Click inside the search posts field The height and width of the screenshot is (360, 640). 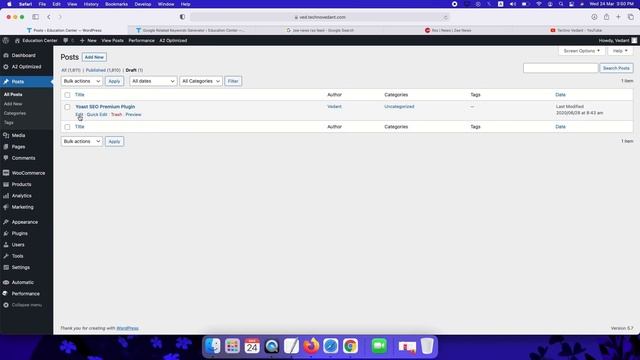[x=560, y=68]
